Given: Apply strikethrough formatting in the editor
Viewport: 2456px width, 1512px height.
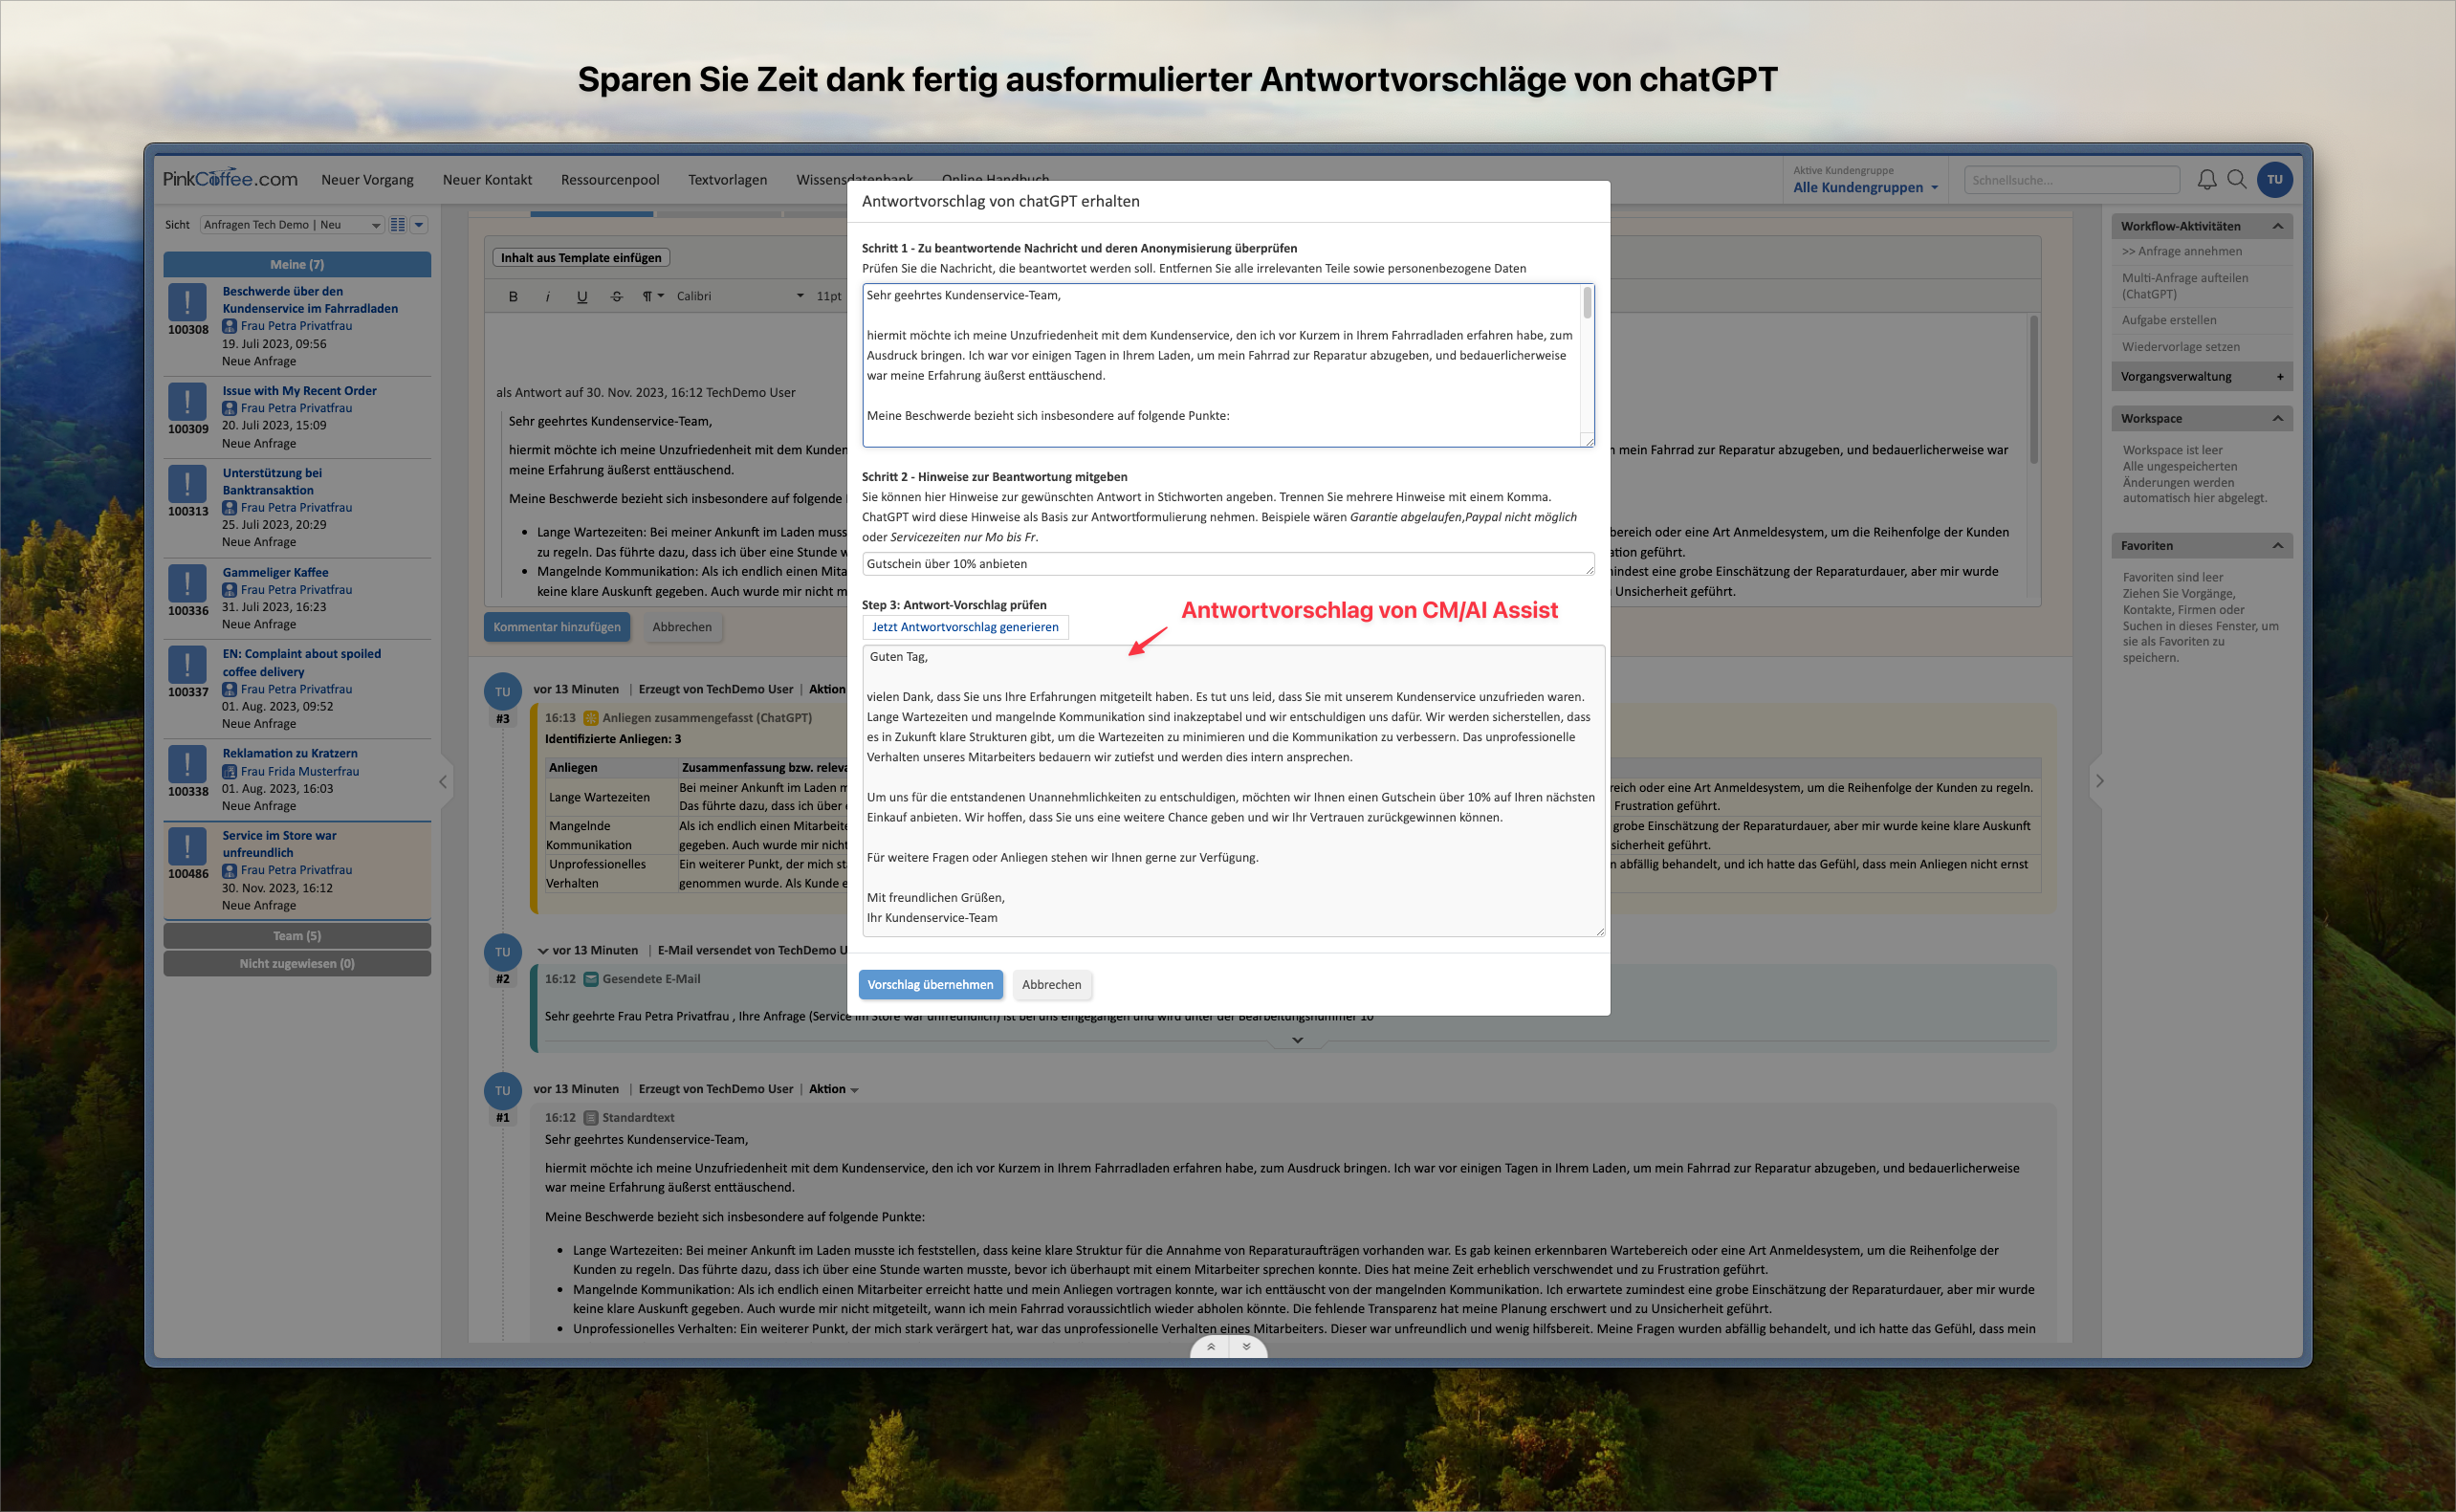Looking at the screenshot, I should 616,296.
